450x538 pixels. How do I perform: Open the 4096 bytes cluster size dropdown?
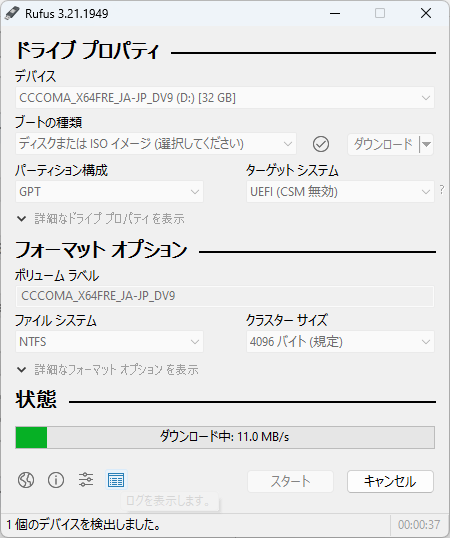coord(340,341)
